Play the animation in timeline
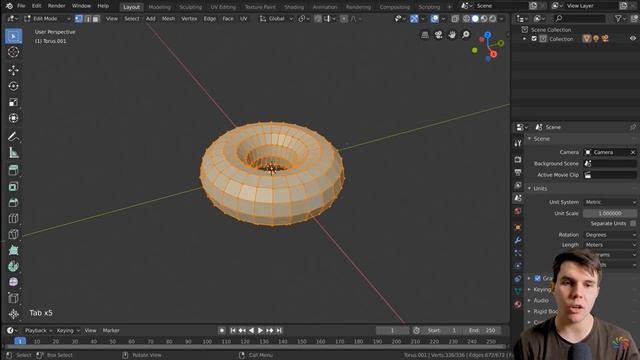The height and width of the screenshot is (360, 640). coord(260,331)
